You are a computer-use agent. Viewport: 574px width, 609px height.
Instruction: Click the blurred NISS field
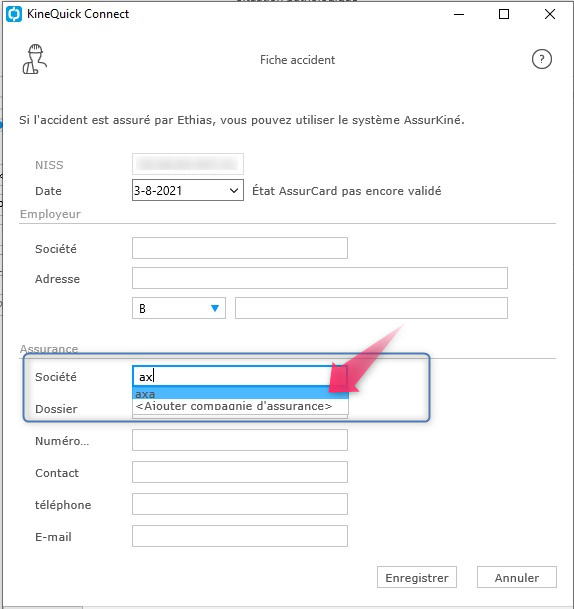pos(188,164)
